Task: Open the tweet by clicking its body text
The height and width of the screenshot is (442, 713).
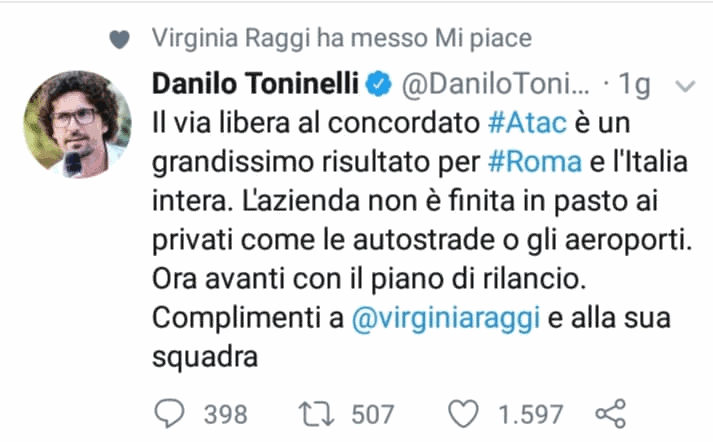Action: click(400, 228)
